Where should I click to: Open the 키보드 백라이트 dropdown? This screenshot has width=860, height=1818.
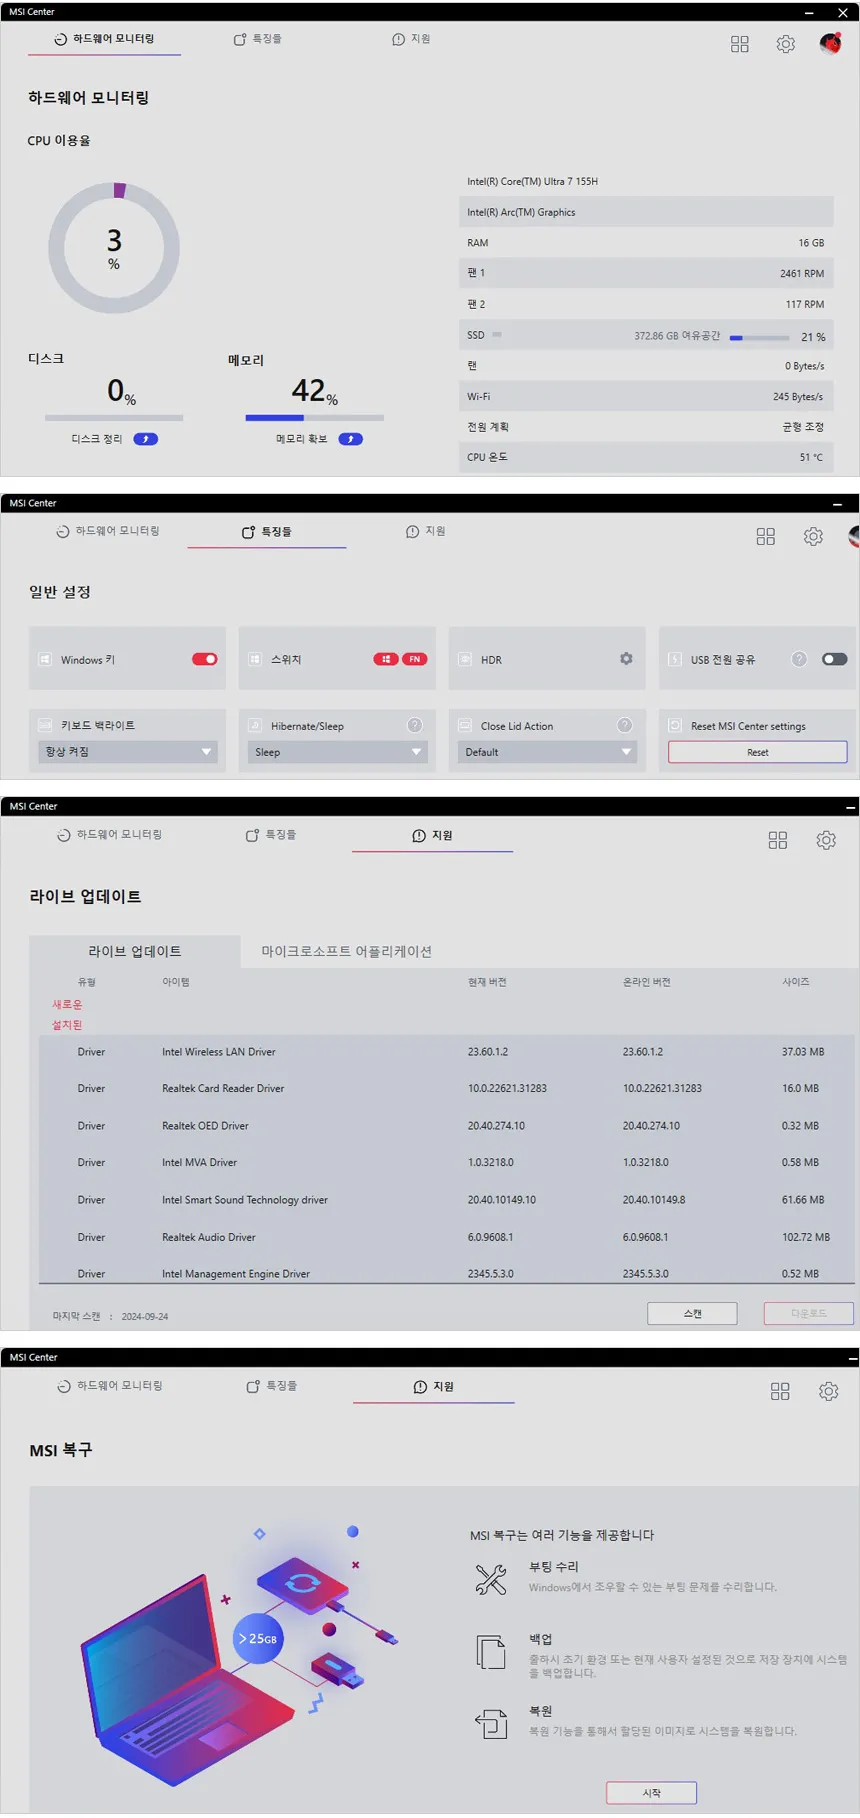(128, 752)
